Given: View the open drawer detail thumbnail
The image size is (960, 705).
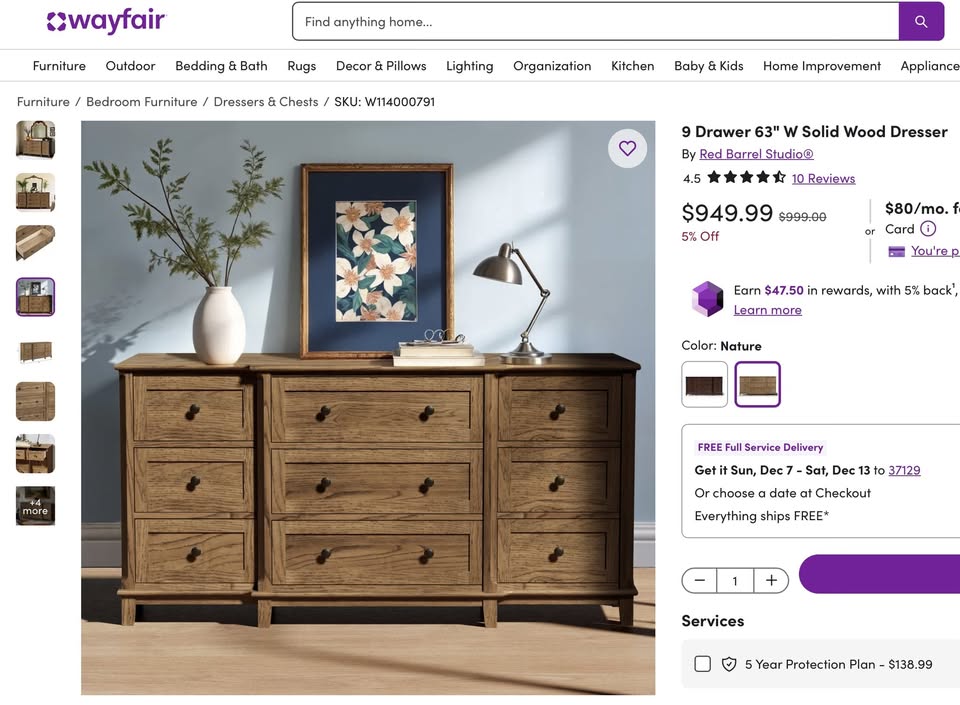Looking at the screenshot, I should click(x=36, y=243).
